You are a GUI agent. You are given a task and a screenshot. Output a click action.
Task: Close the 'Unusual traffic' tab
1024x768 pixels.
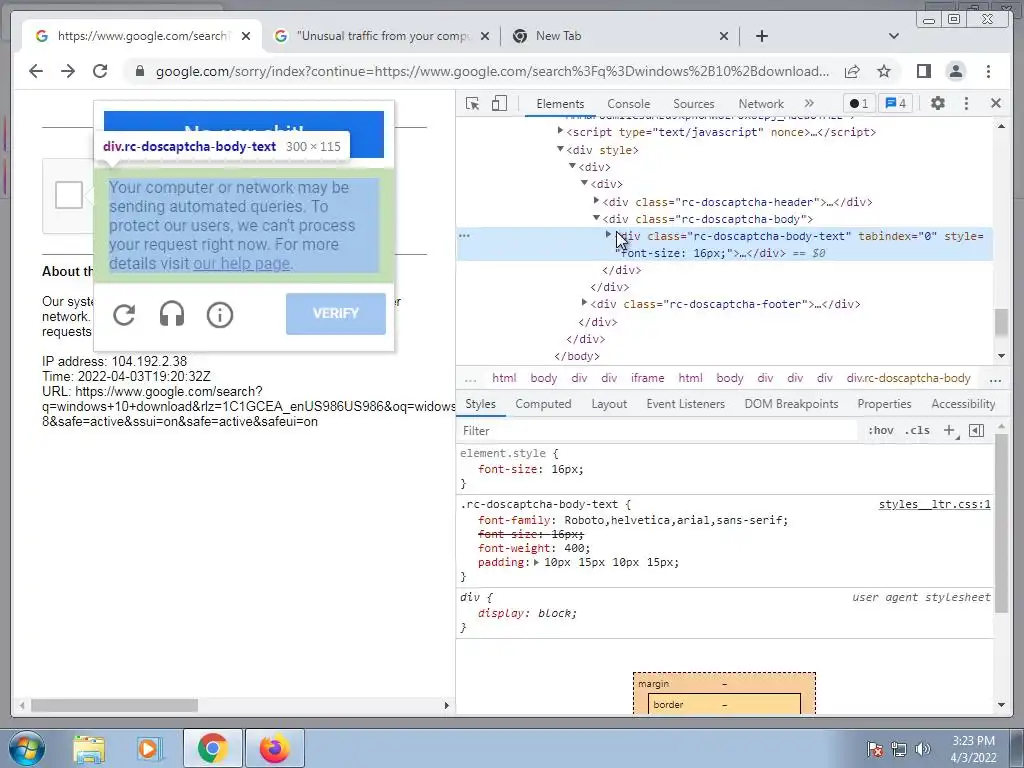485,36
